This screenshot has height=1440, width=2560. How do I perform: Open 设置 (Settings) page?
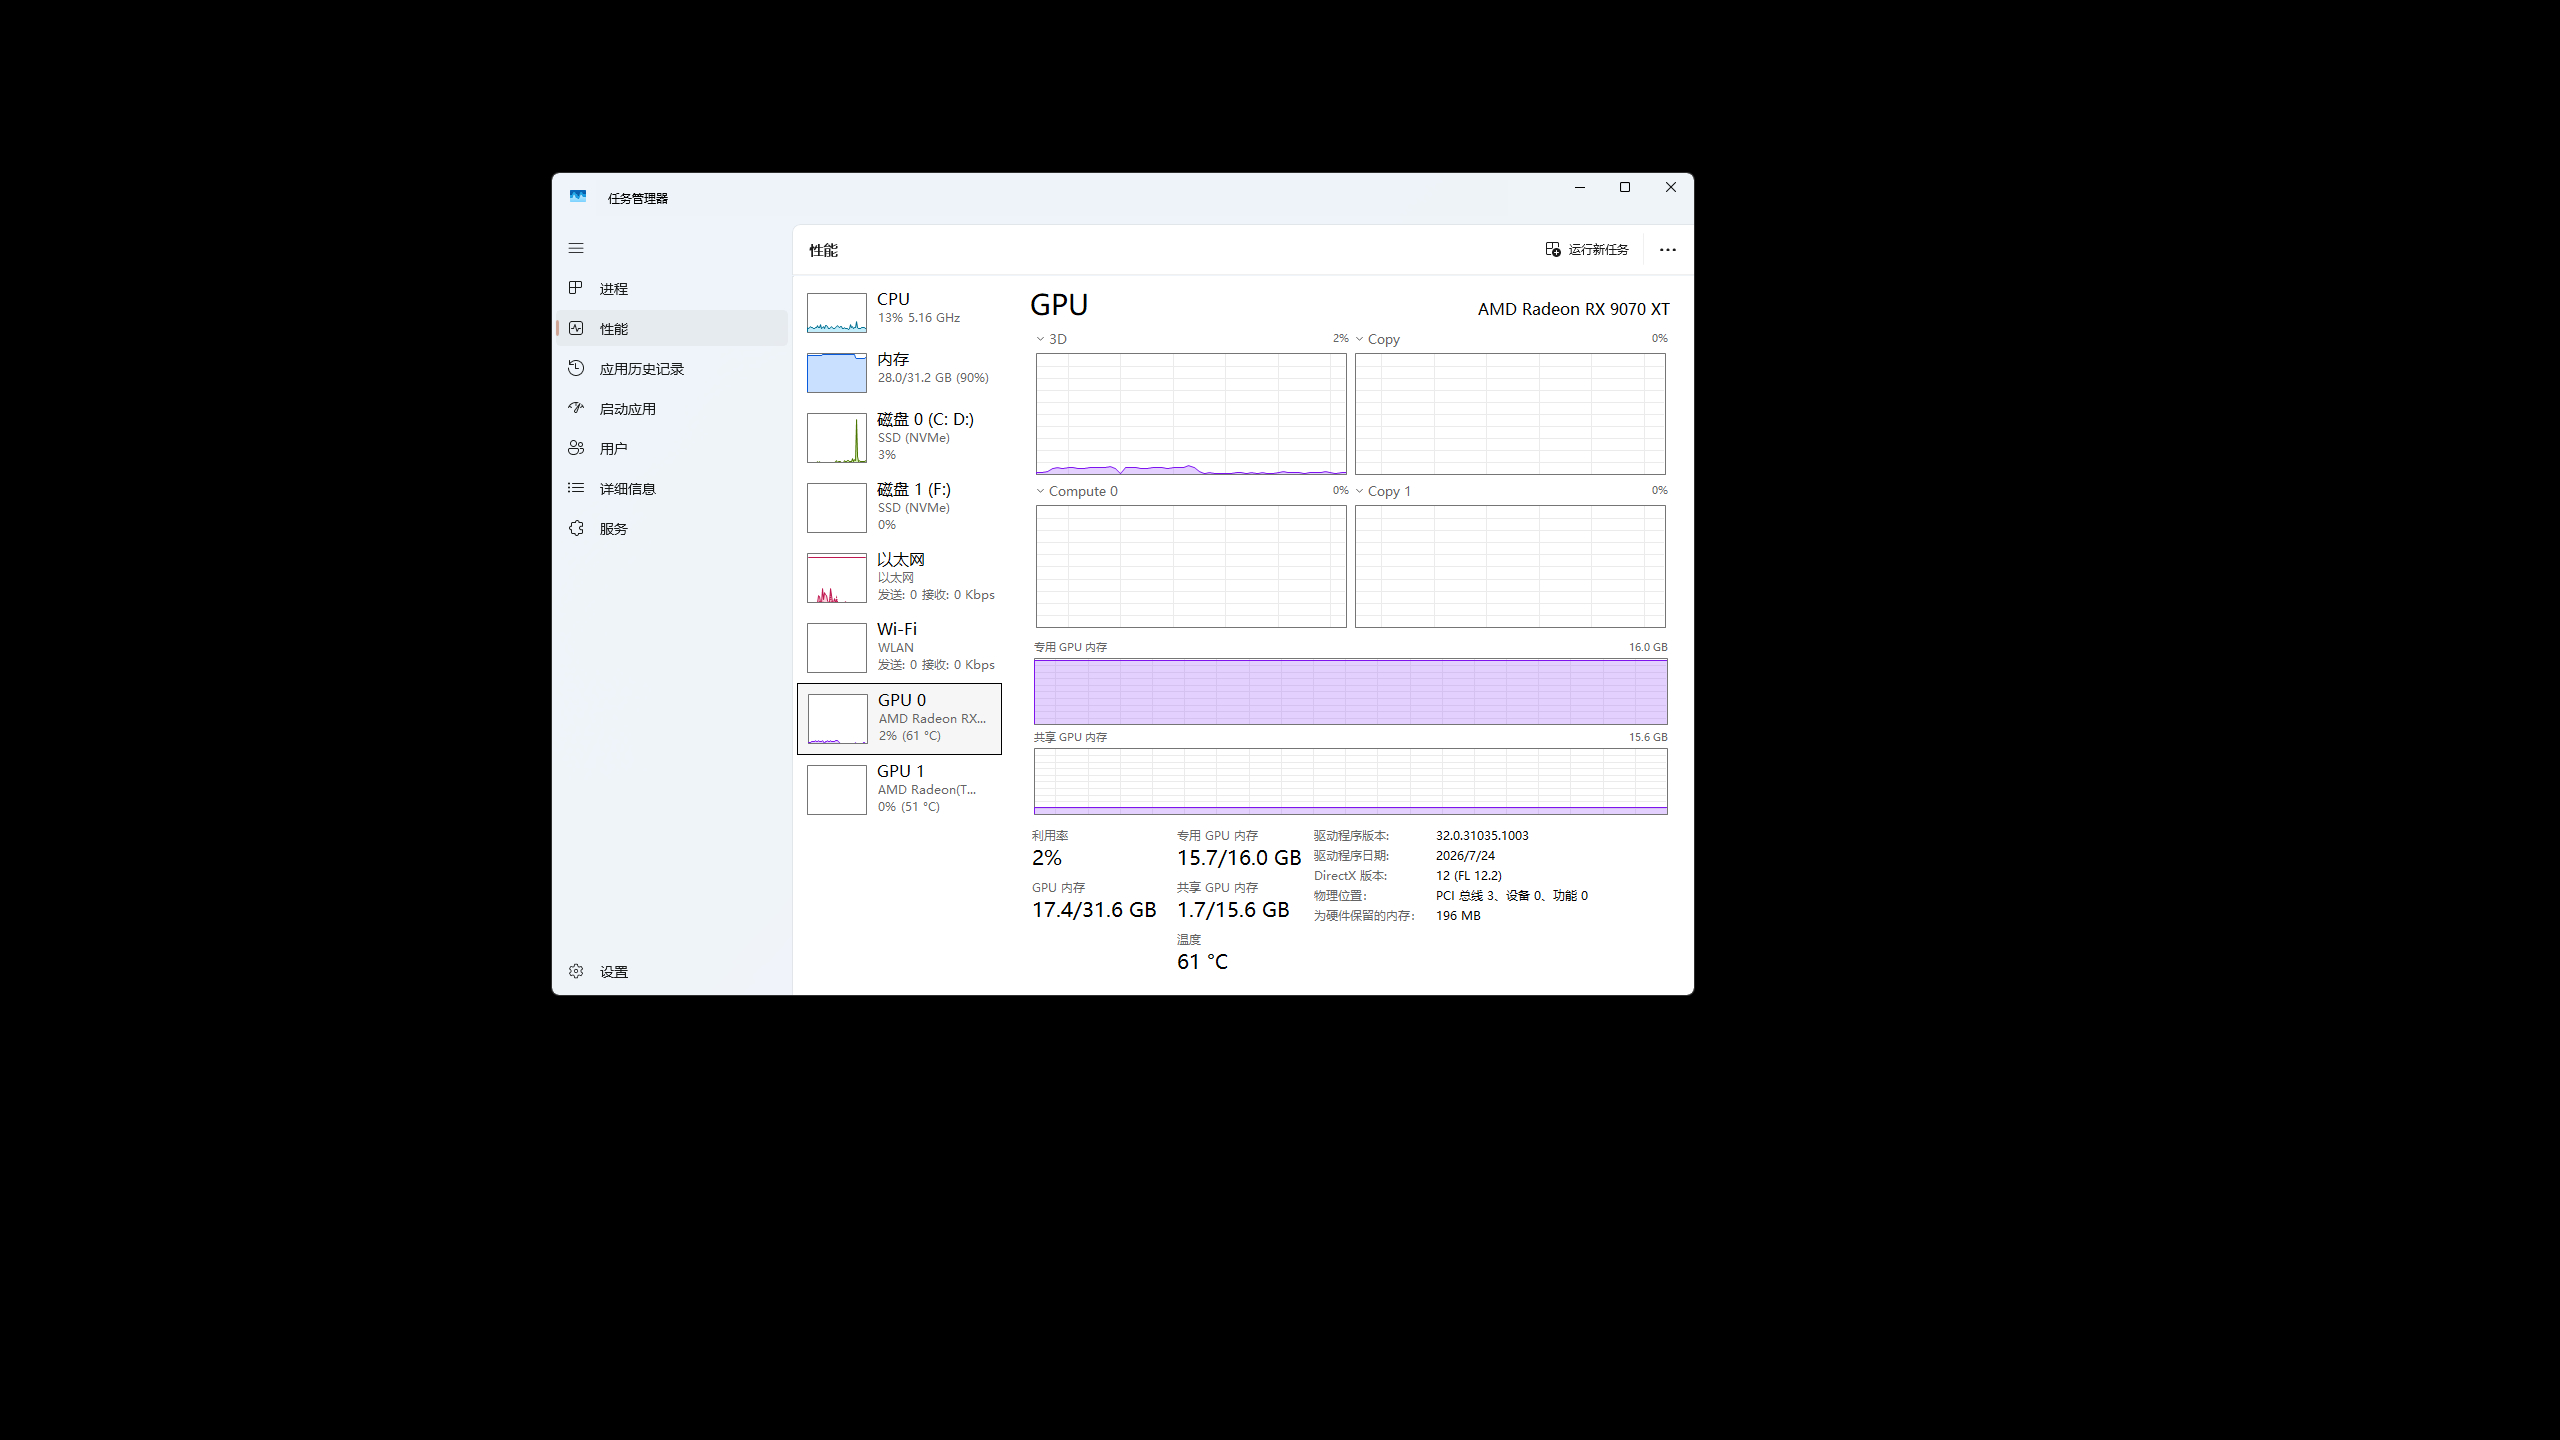coord(672,971)
